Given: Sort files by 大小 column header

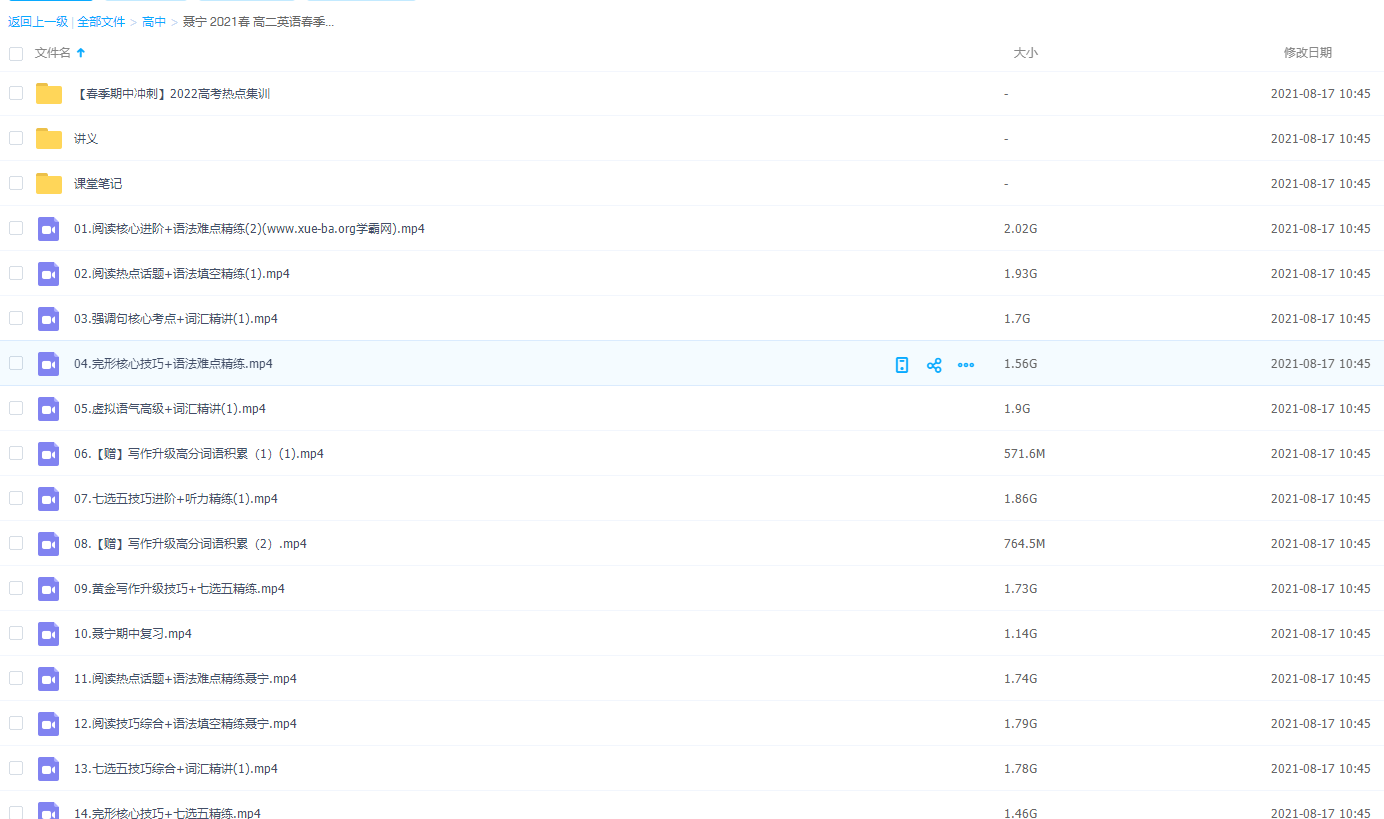Looking at the screenshot, I should click(x=1025, y=53).
